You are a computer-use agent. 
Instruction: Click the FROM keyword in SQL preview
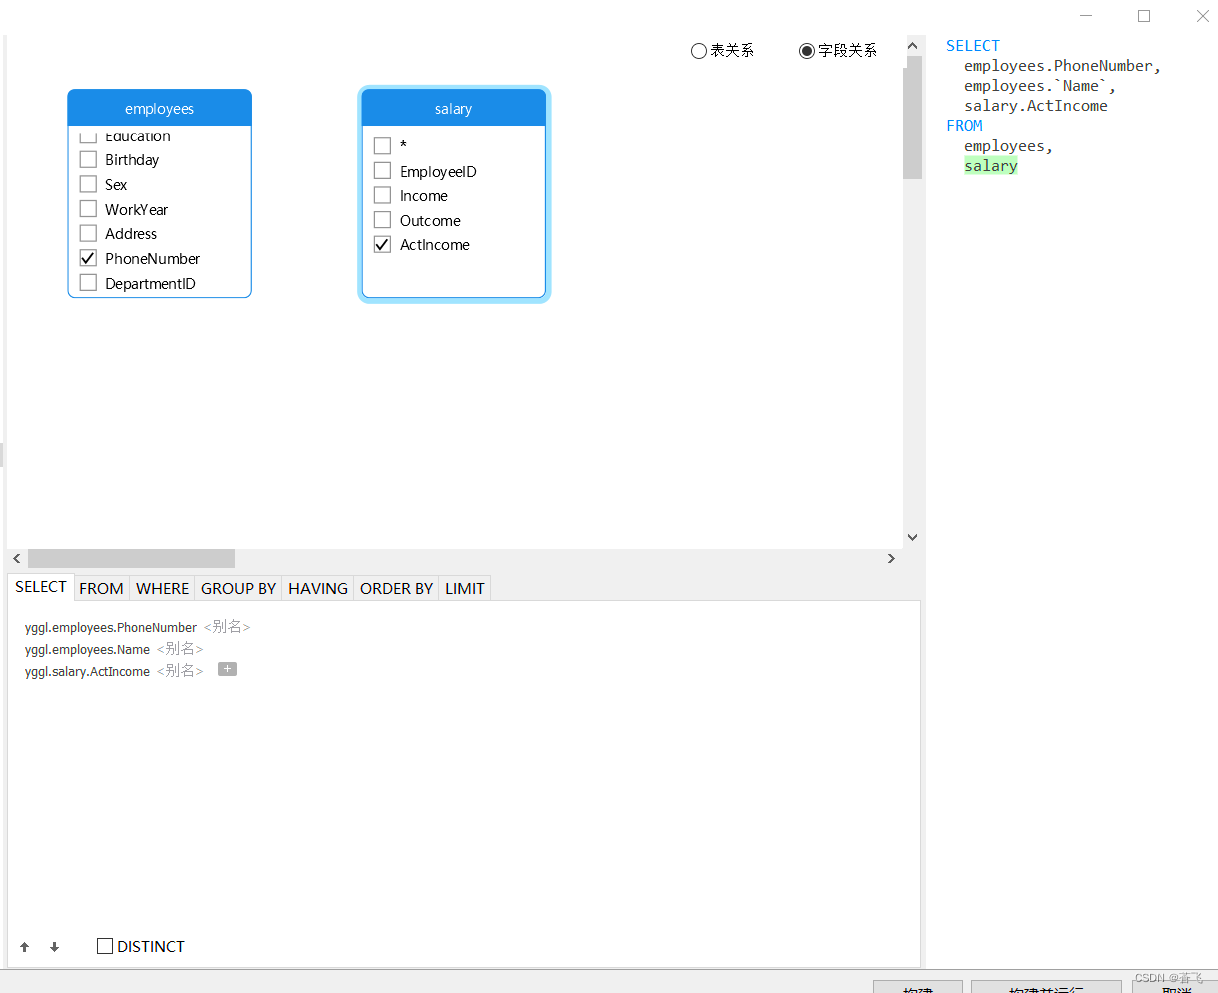point(964,126)
